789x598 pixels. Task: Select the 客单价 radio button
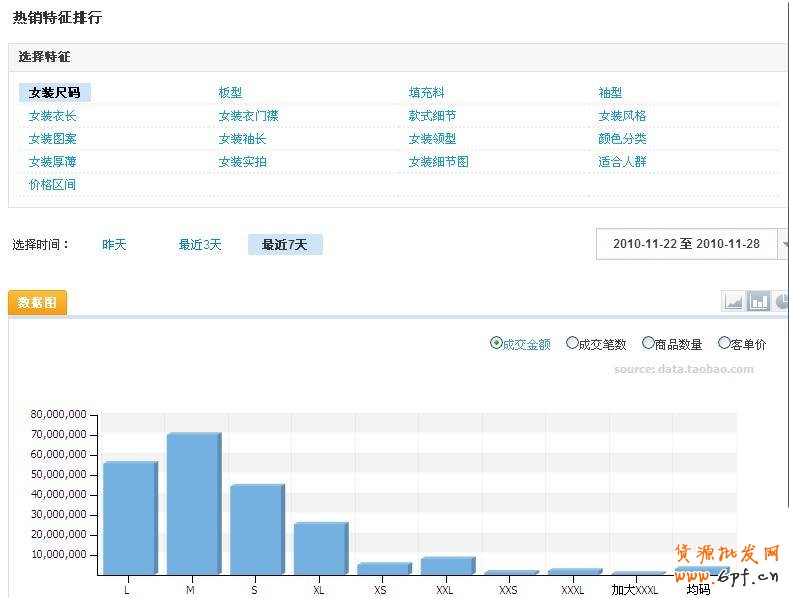(x=724, y=343)
